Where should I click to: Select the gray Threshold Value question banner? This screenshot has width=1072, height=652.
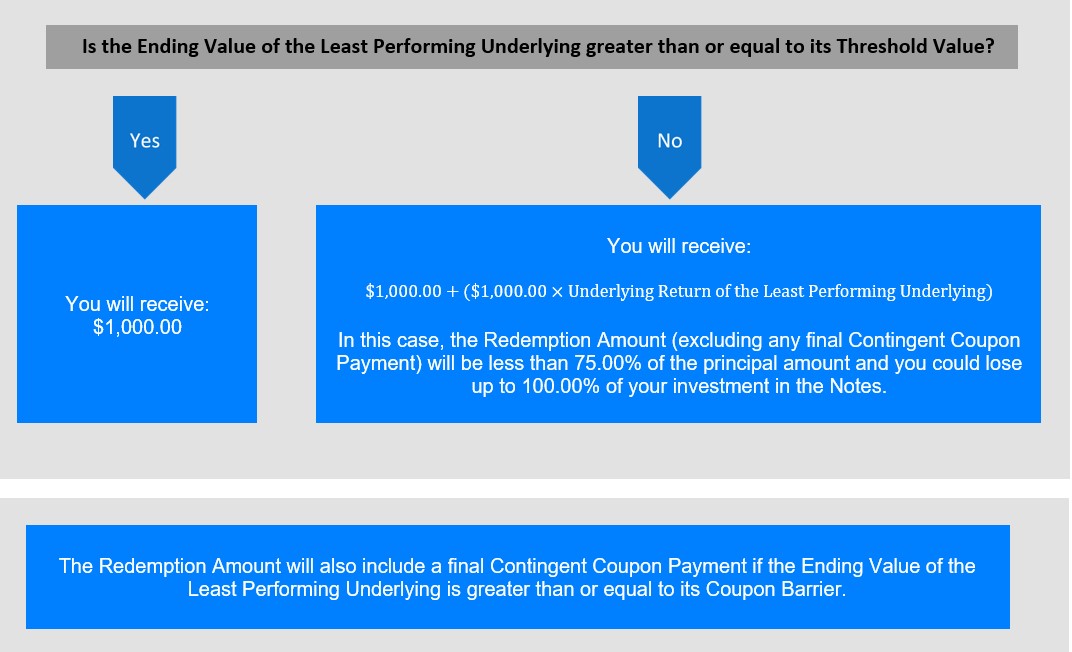(531, 46)
